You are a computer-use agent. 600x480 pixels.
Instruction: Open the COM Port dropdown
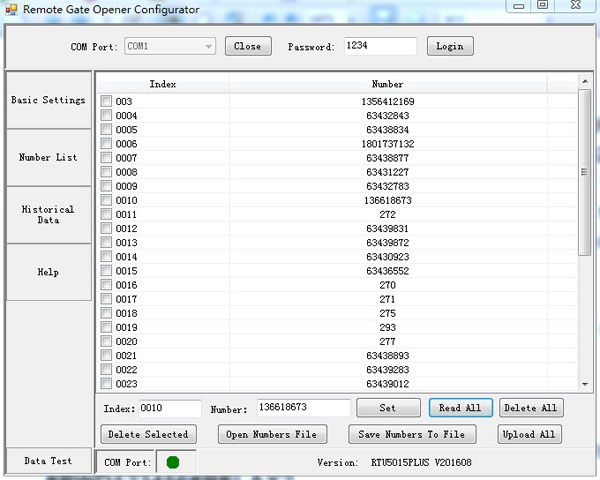[x=208, y=46]
